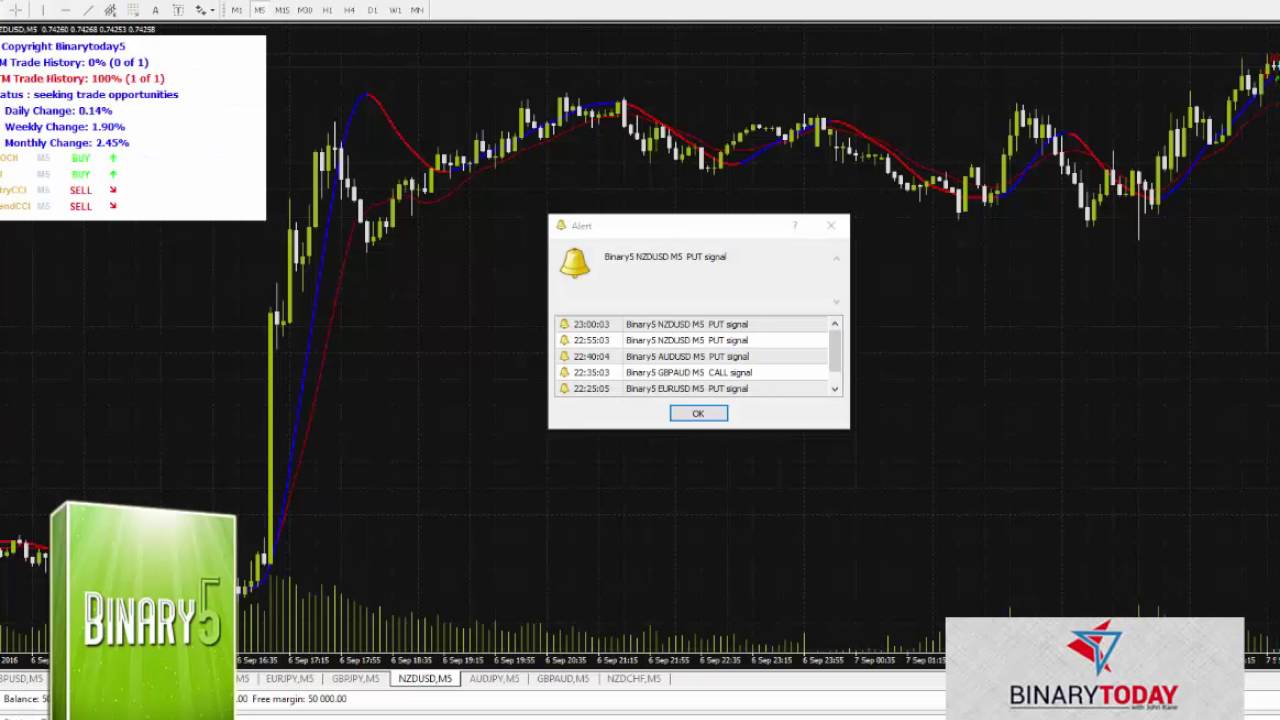
Task: Click the Free margin 50 000.00 value
Action: (299, 699)
